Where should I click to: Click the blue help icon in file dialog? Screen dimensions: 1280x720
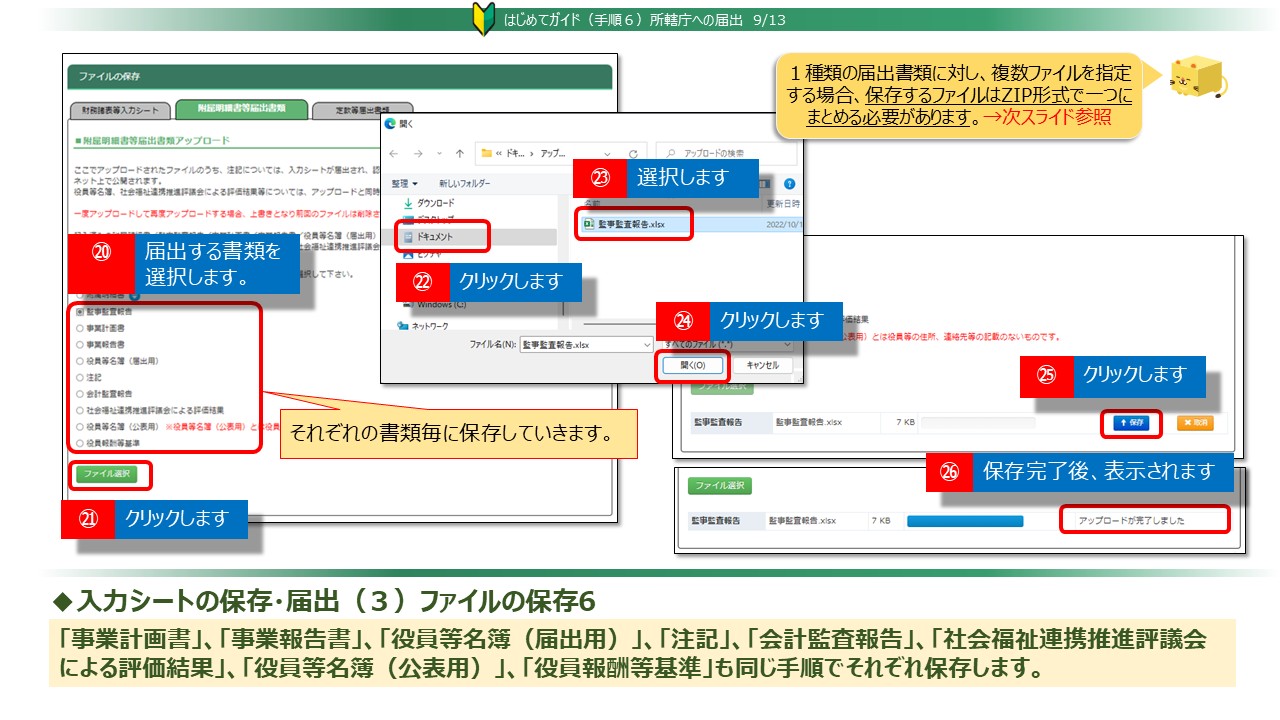pos(790,184)
